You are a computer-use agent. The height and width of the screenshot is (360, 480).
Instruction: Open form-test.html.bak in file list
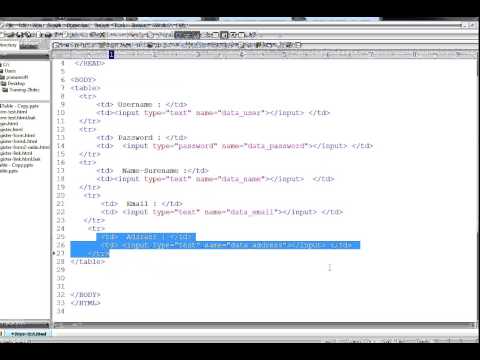tap(18, 118)
